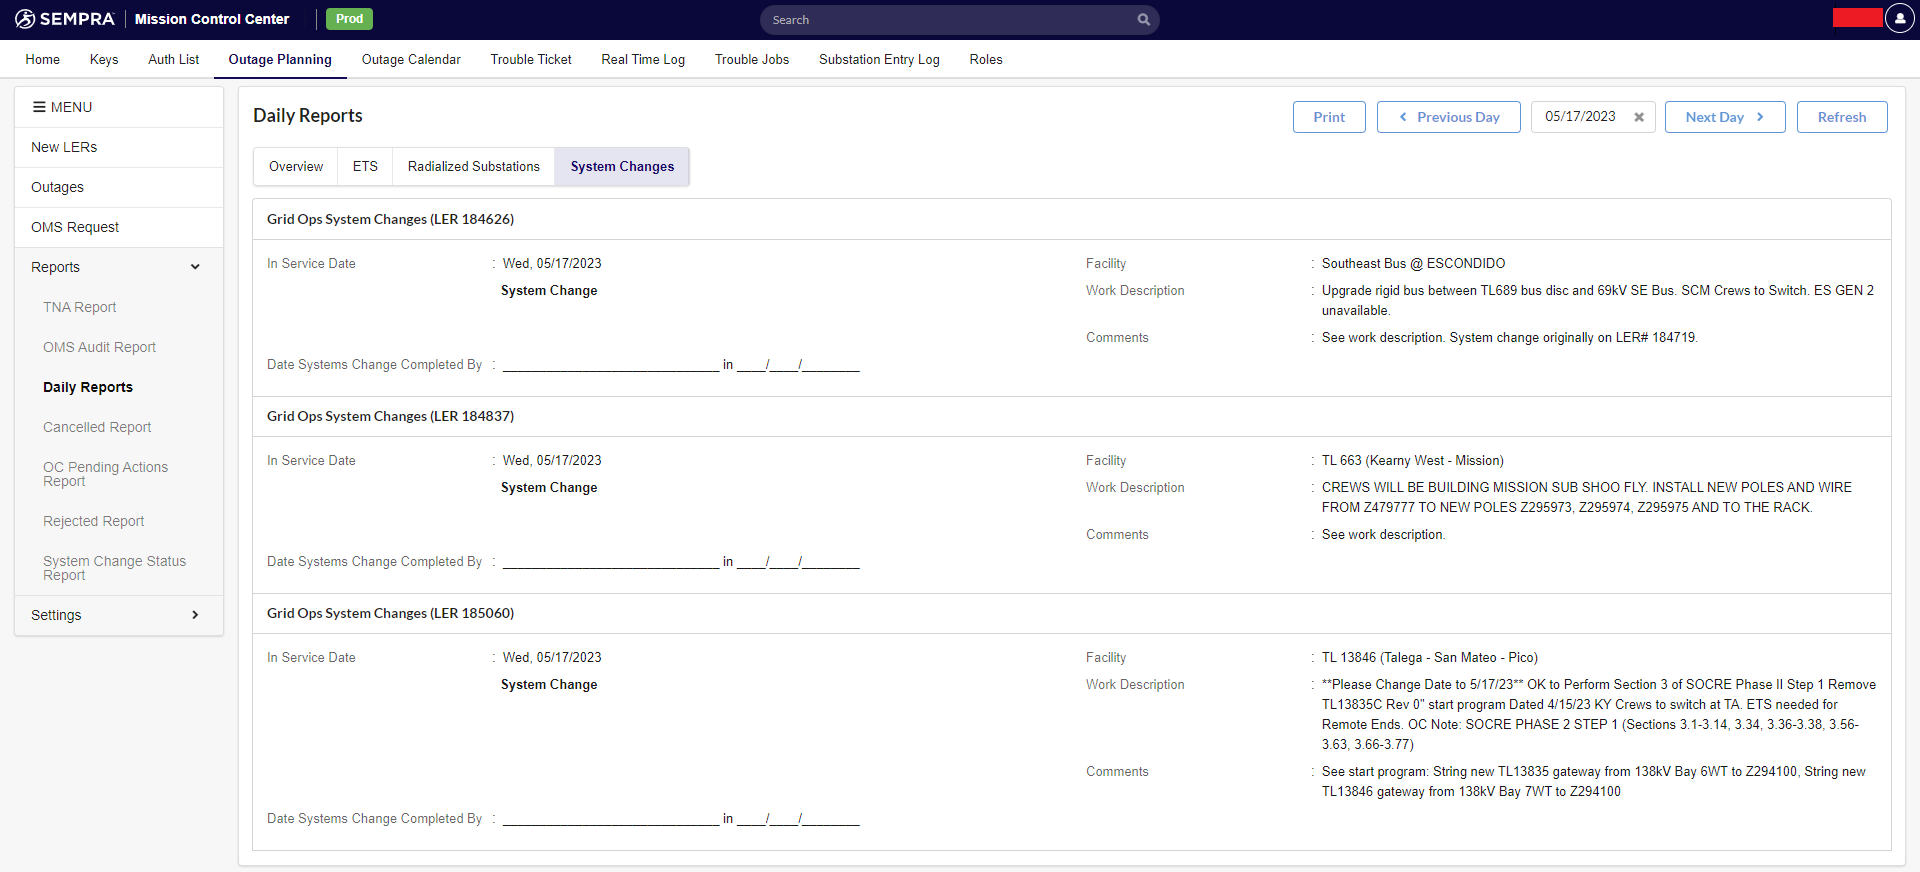Open the user profile avatar icon
The image size is (1920, 872).
pos(1899,19)
